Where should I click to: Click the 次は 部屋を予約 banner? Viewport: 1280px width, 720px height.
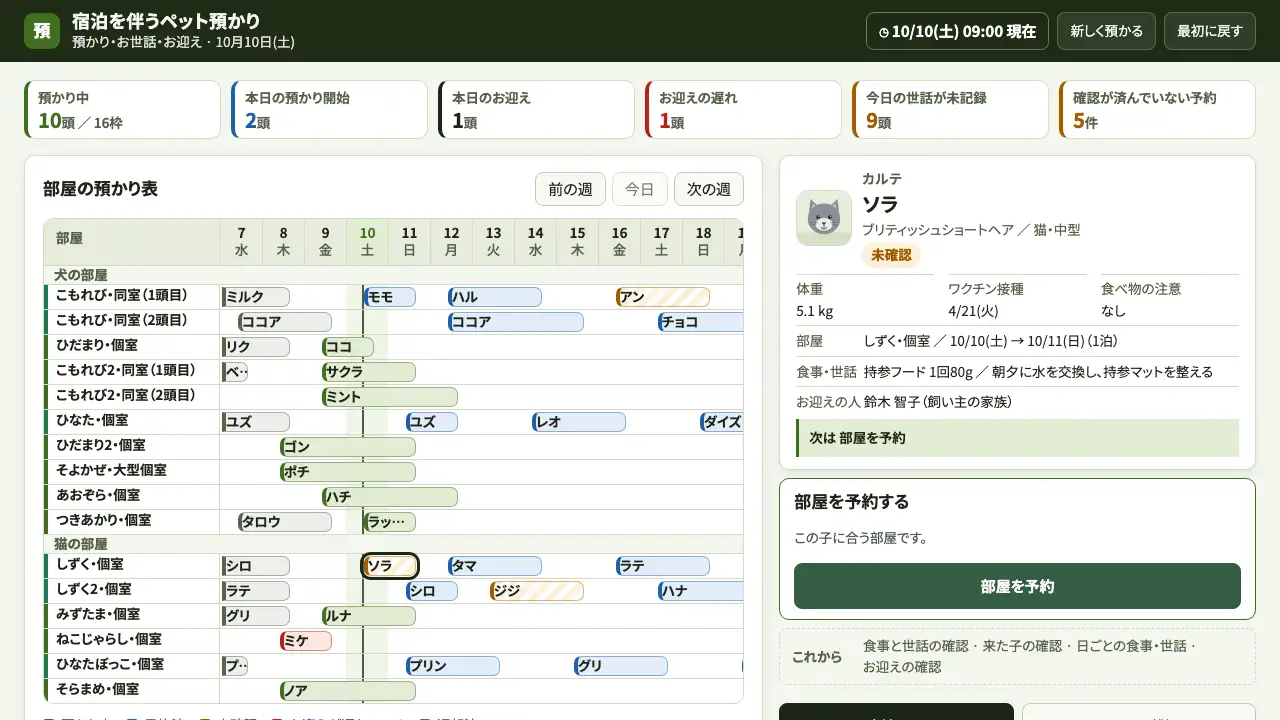coord(1017,438)
